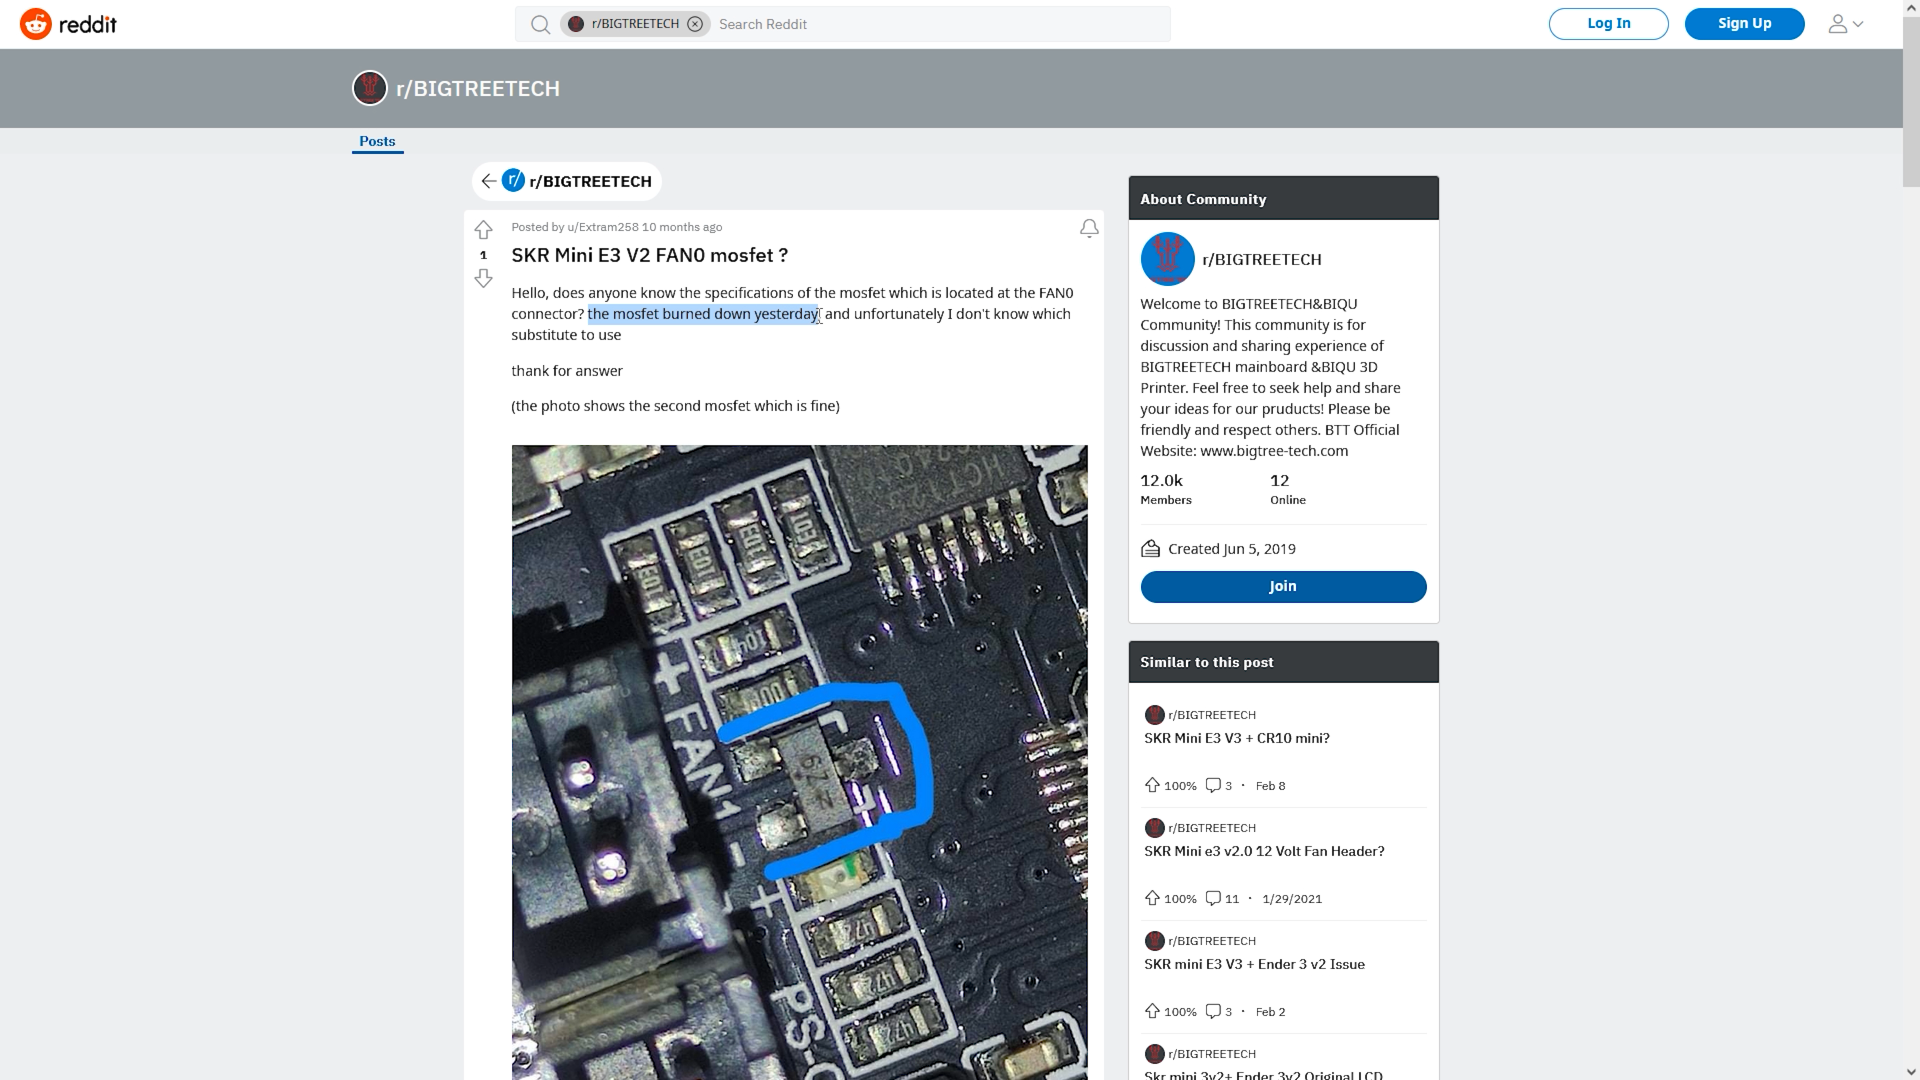Open the r/BIGTREETECH banner avatar
1920x1080 pixels.
click(x=370, y=88)
